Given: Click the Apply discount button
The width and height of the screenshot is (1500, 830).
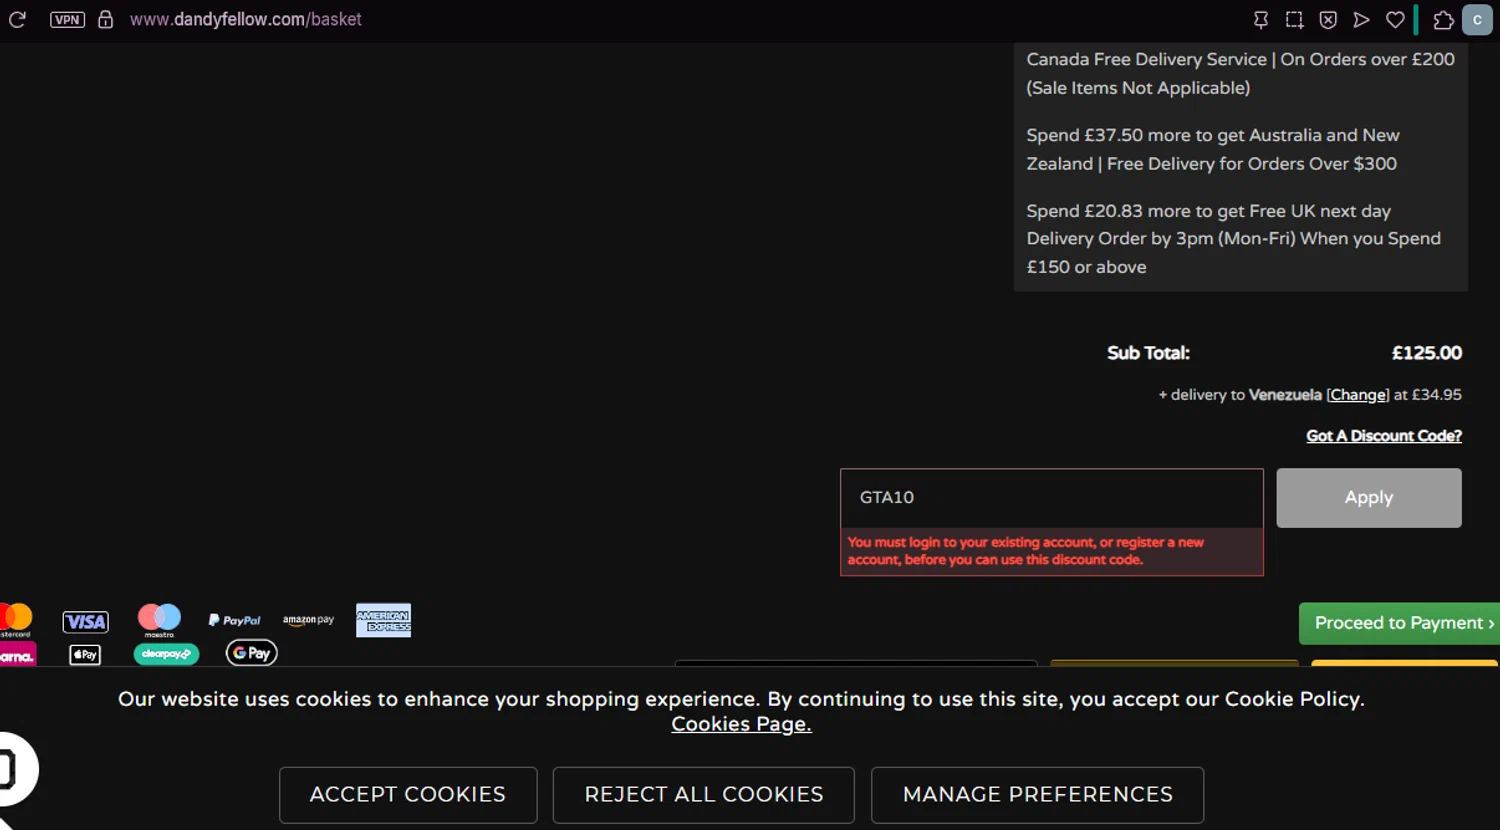Looking at the screenshot, I should pyautogui.click(x=1369, y=498).
